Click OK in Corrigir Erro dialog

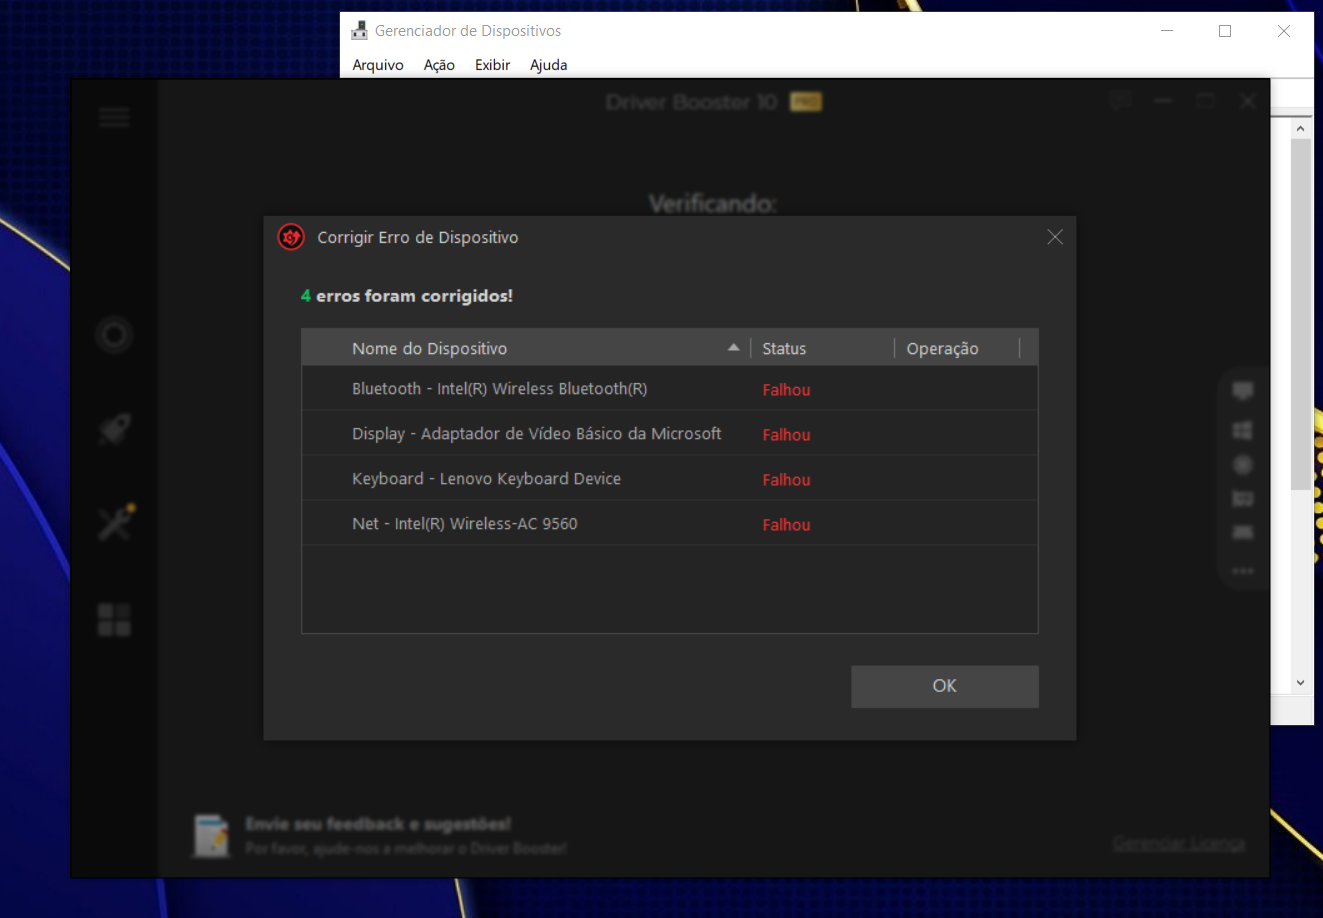click(x=944, y=686)
